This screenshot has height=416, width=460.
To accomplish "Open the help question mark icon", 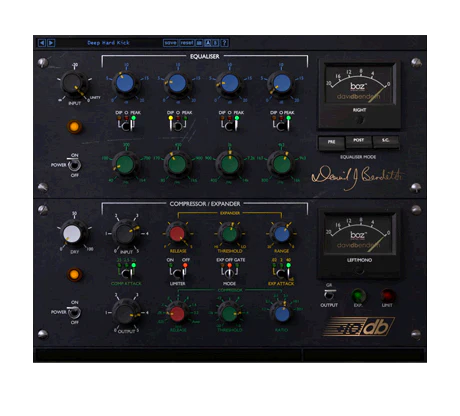I will pos(224,43).
